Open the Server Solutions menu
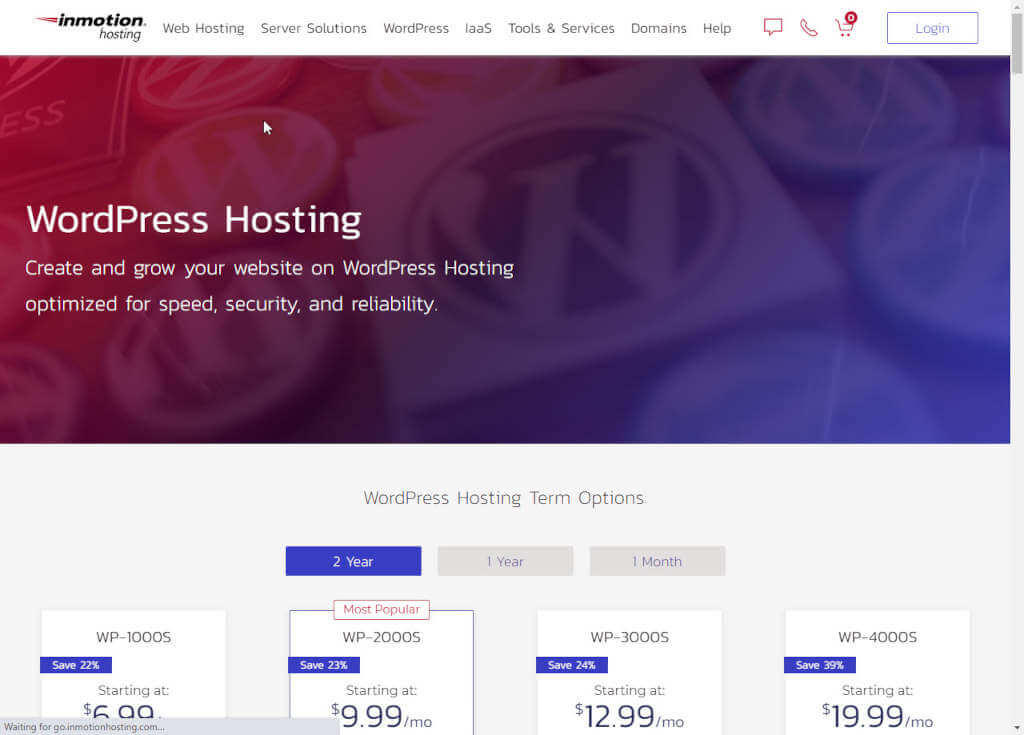 tap(313, 28)
